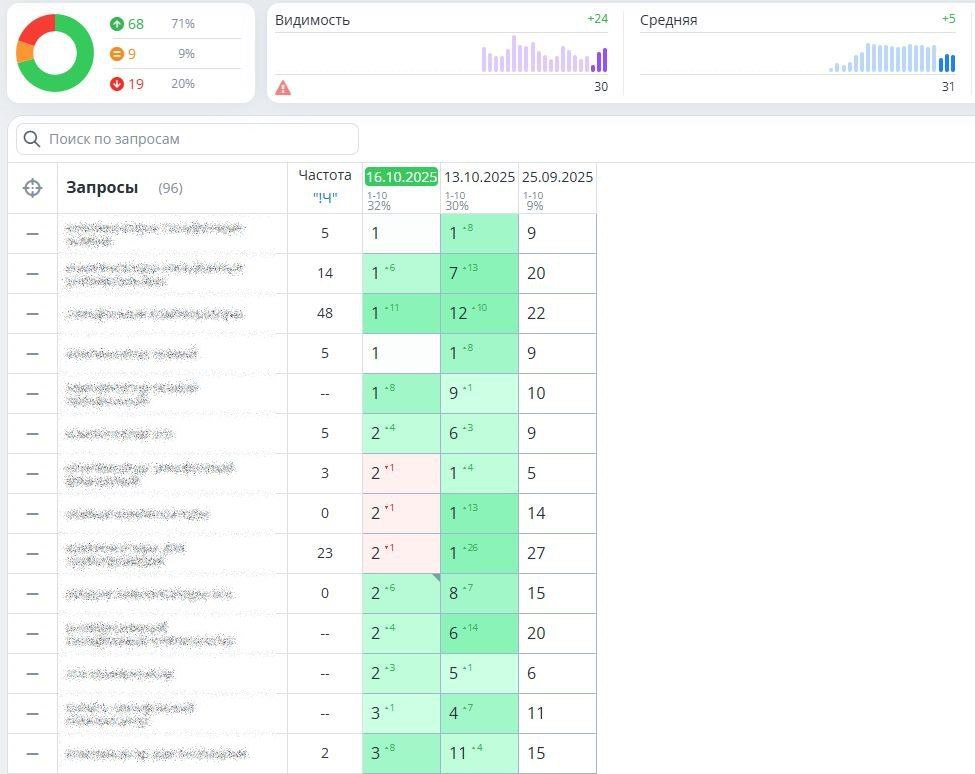Open the Частота column header options
Screen dimensions: 975x774
(x=324, y=174)
